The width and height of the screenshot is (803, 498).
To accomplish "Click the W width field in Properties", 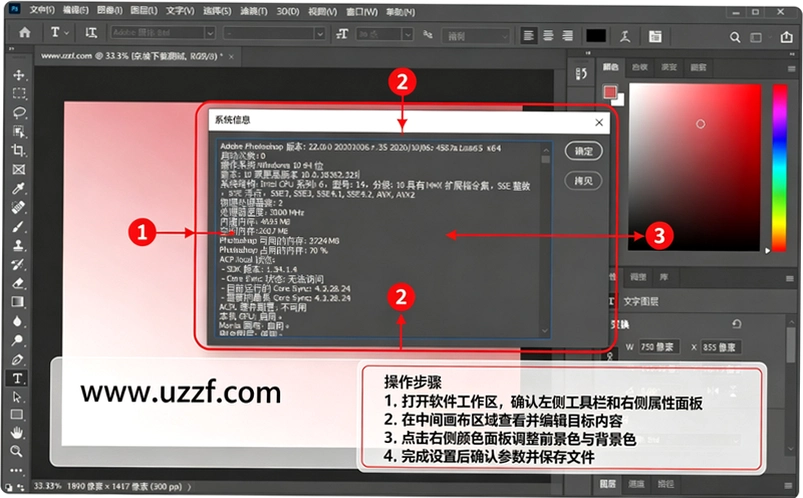I will pyautogui.click(x=658, y=347).
